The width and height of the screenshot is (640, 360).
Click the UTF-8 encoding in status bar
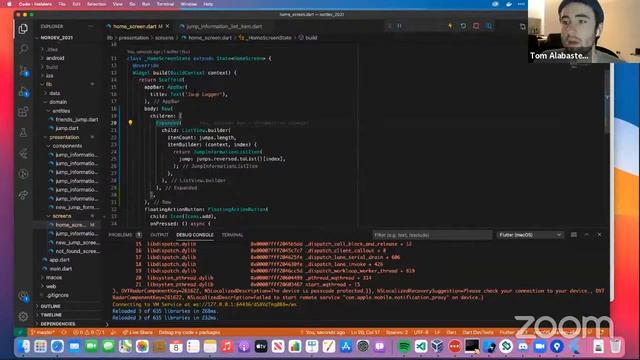point(421,332)
